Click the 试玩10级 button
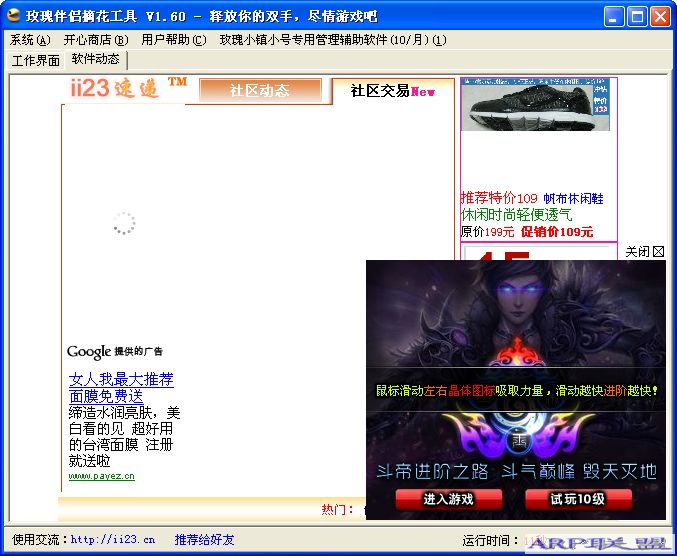677x556 pixels. (578, 499)
